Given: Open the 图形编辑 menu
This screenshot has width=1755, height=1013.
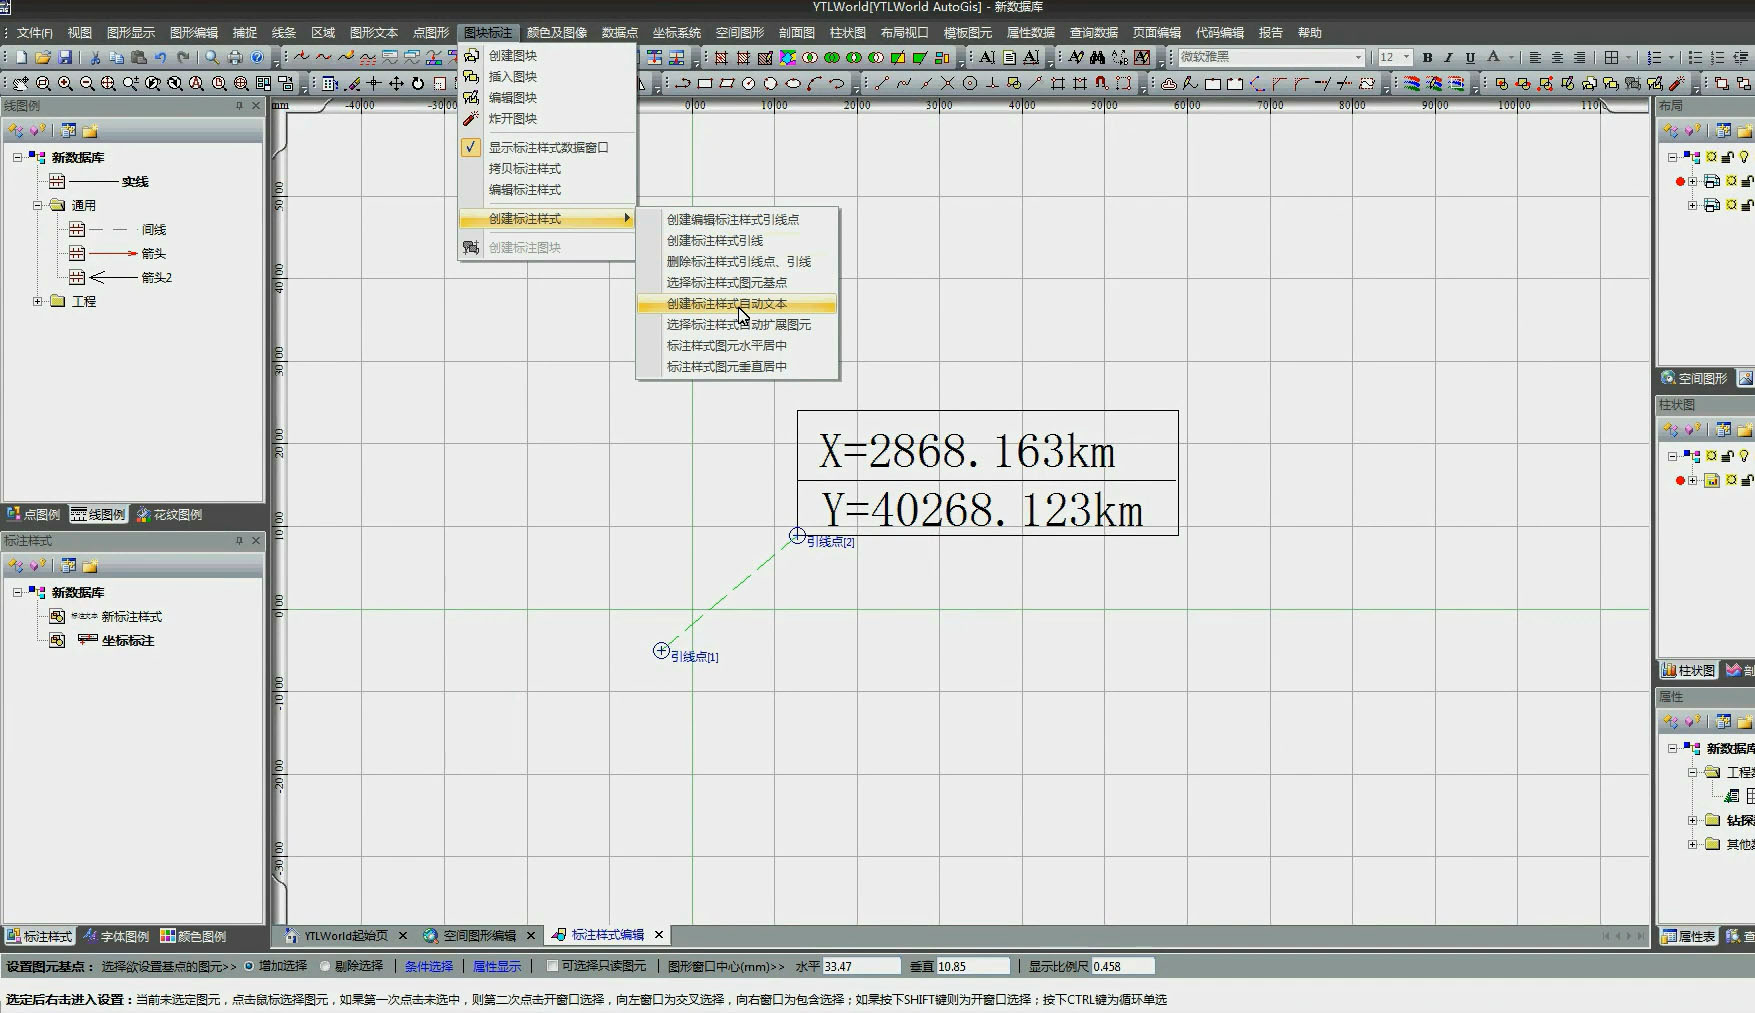Looking at the screenshot, I should click(x=194, y=33).
